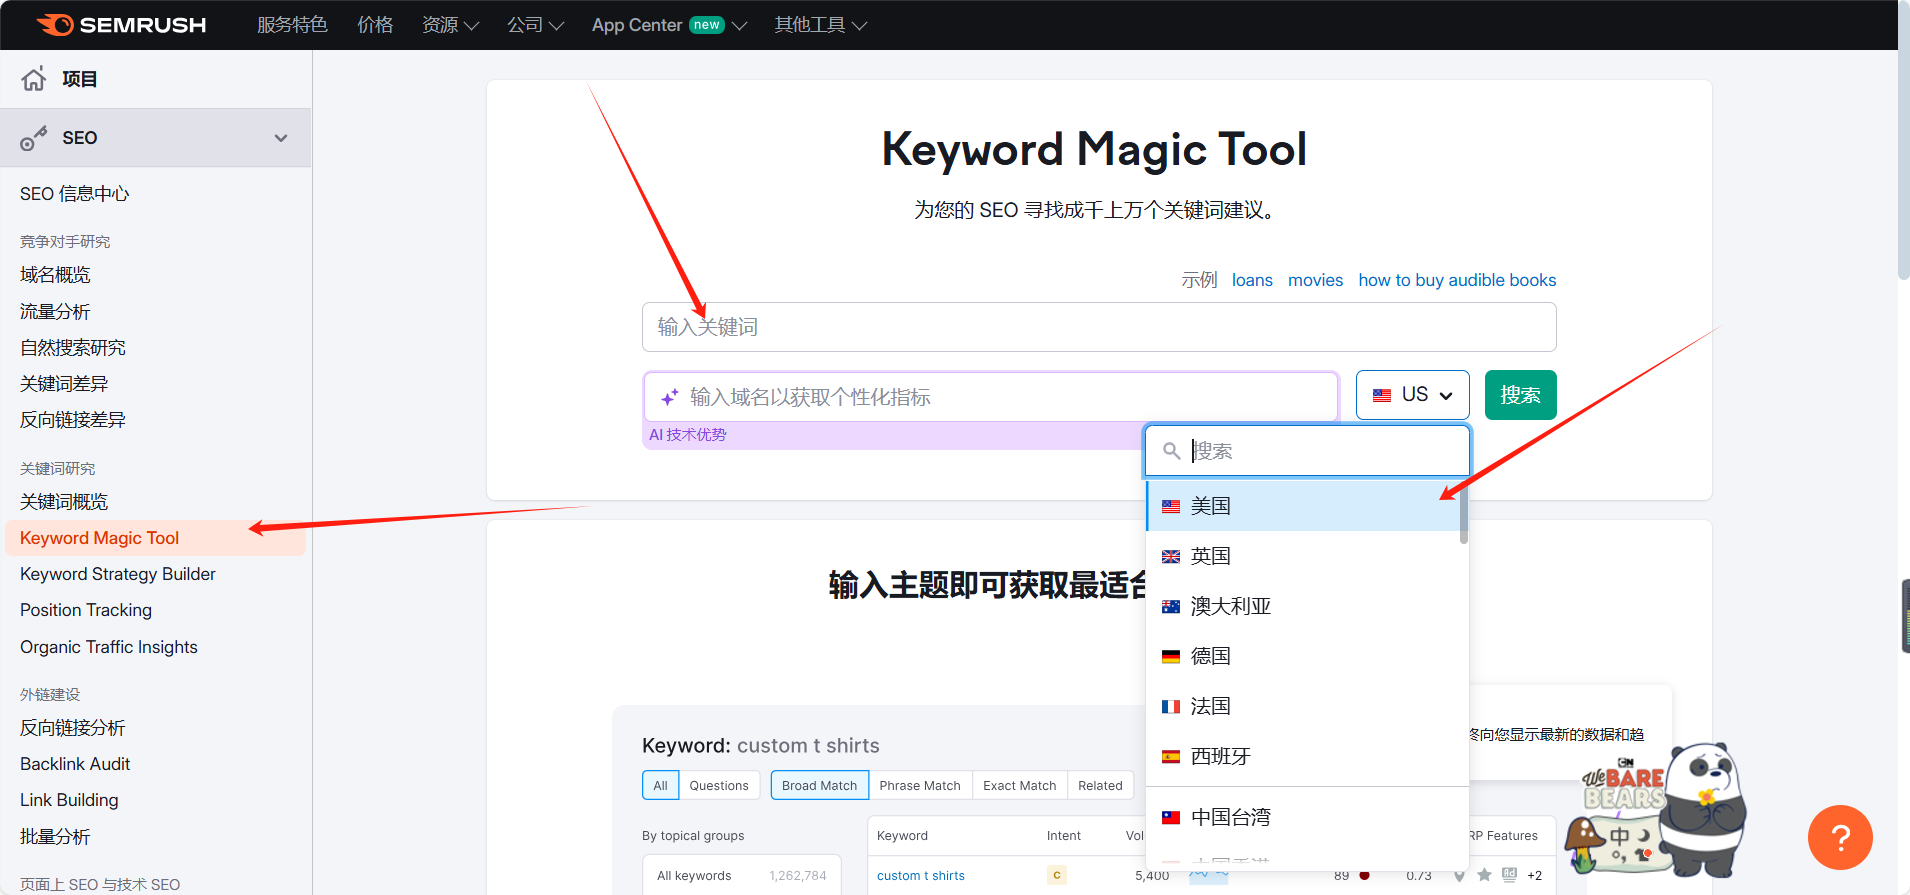The image size is (1910, 895).
Task: Open Backlink Audit in sidebar
Action: [75, 764]
